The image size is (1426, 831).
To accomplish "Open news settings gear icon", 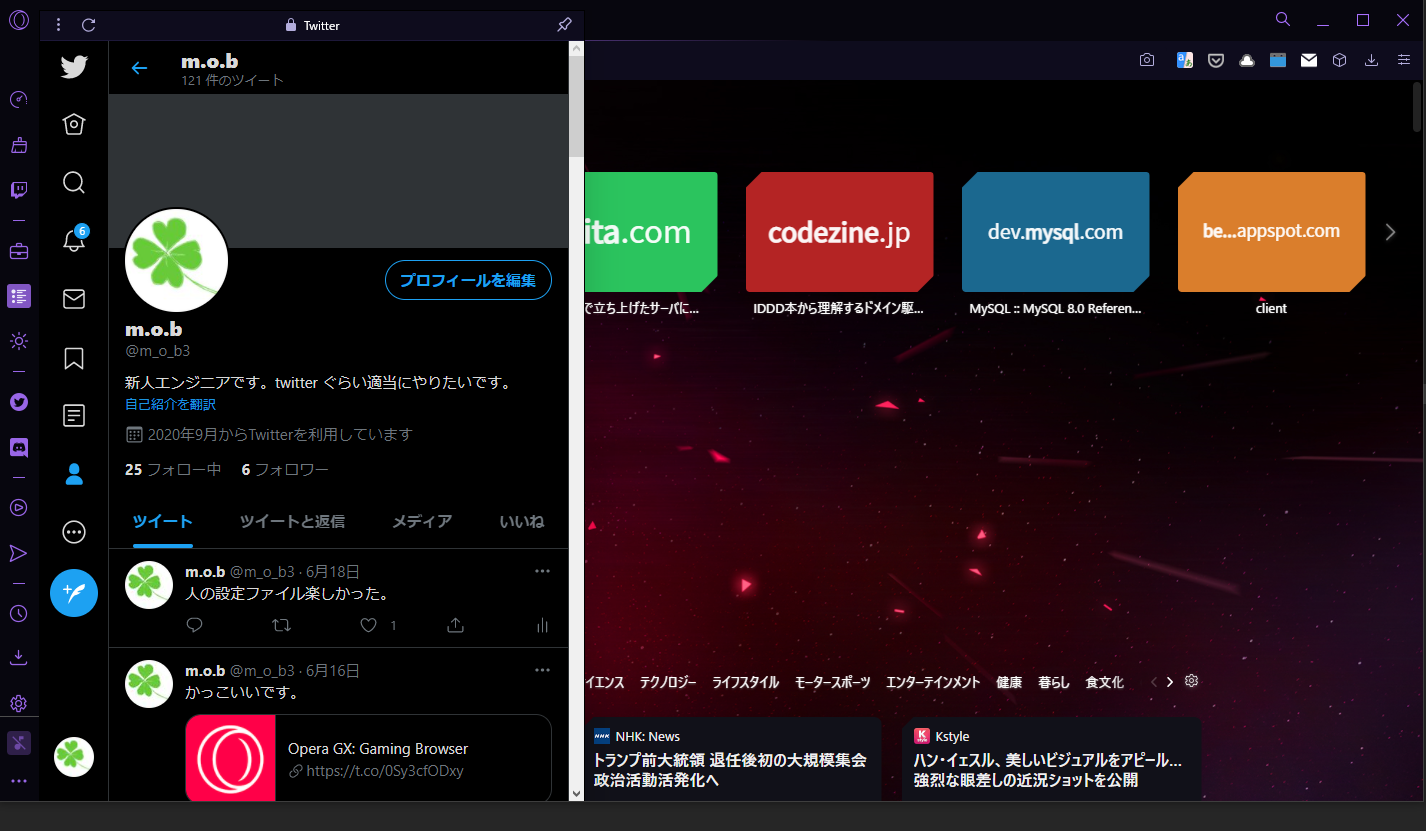I will click(1192, 681).
